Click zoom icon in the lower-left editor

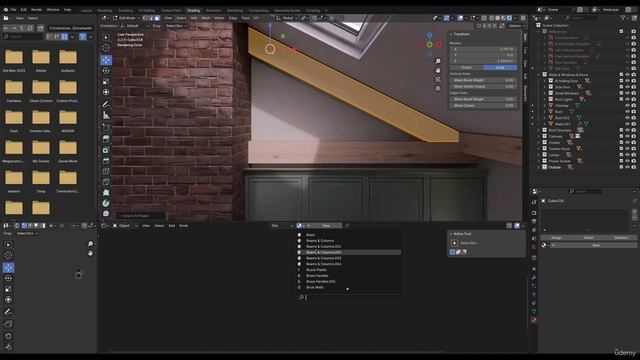click(90, 244)
